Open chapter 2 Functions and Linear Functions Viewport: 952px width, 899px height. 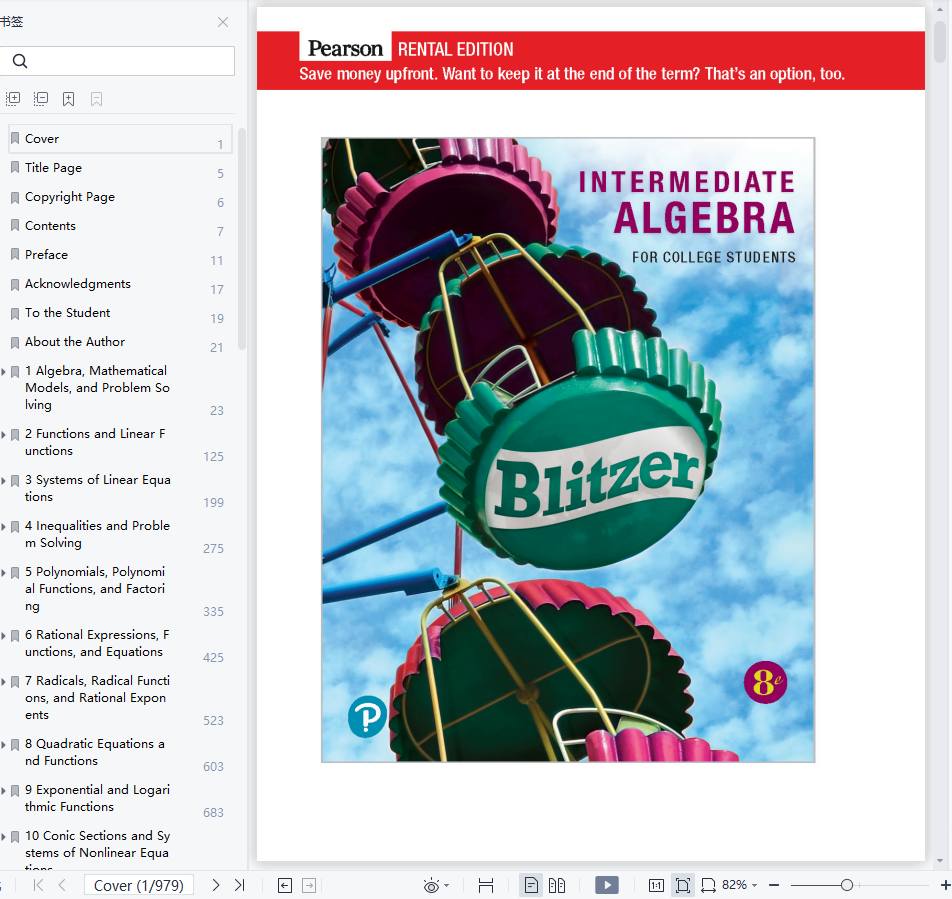[95, 442]
